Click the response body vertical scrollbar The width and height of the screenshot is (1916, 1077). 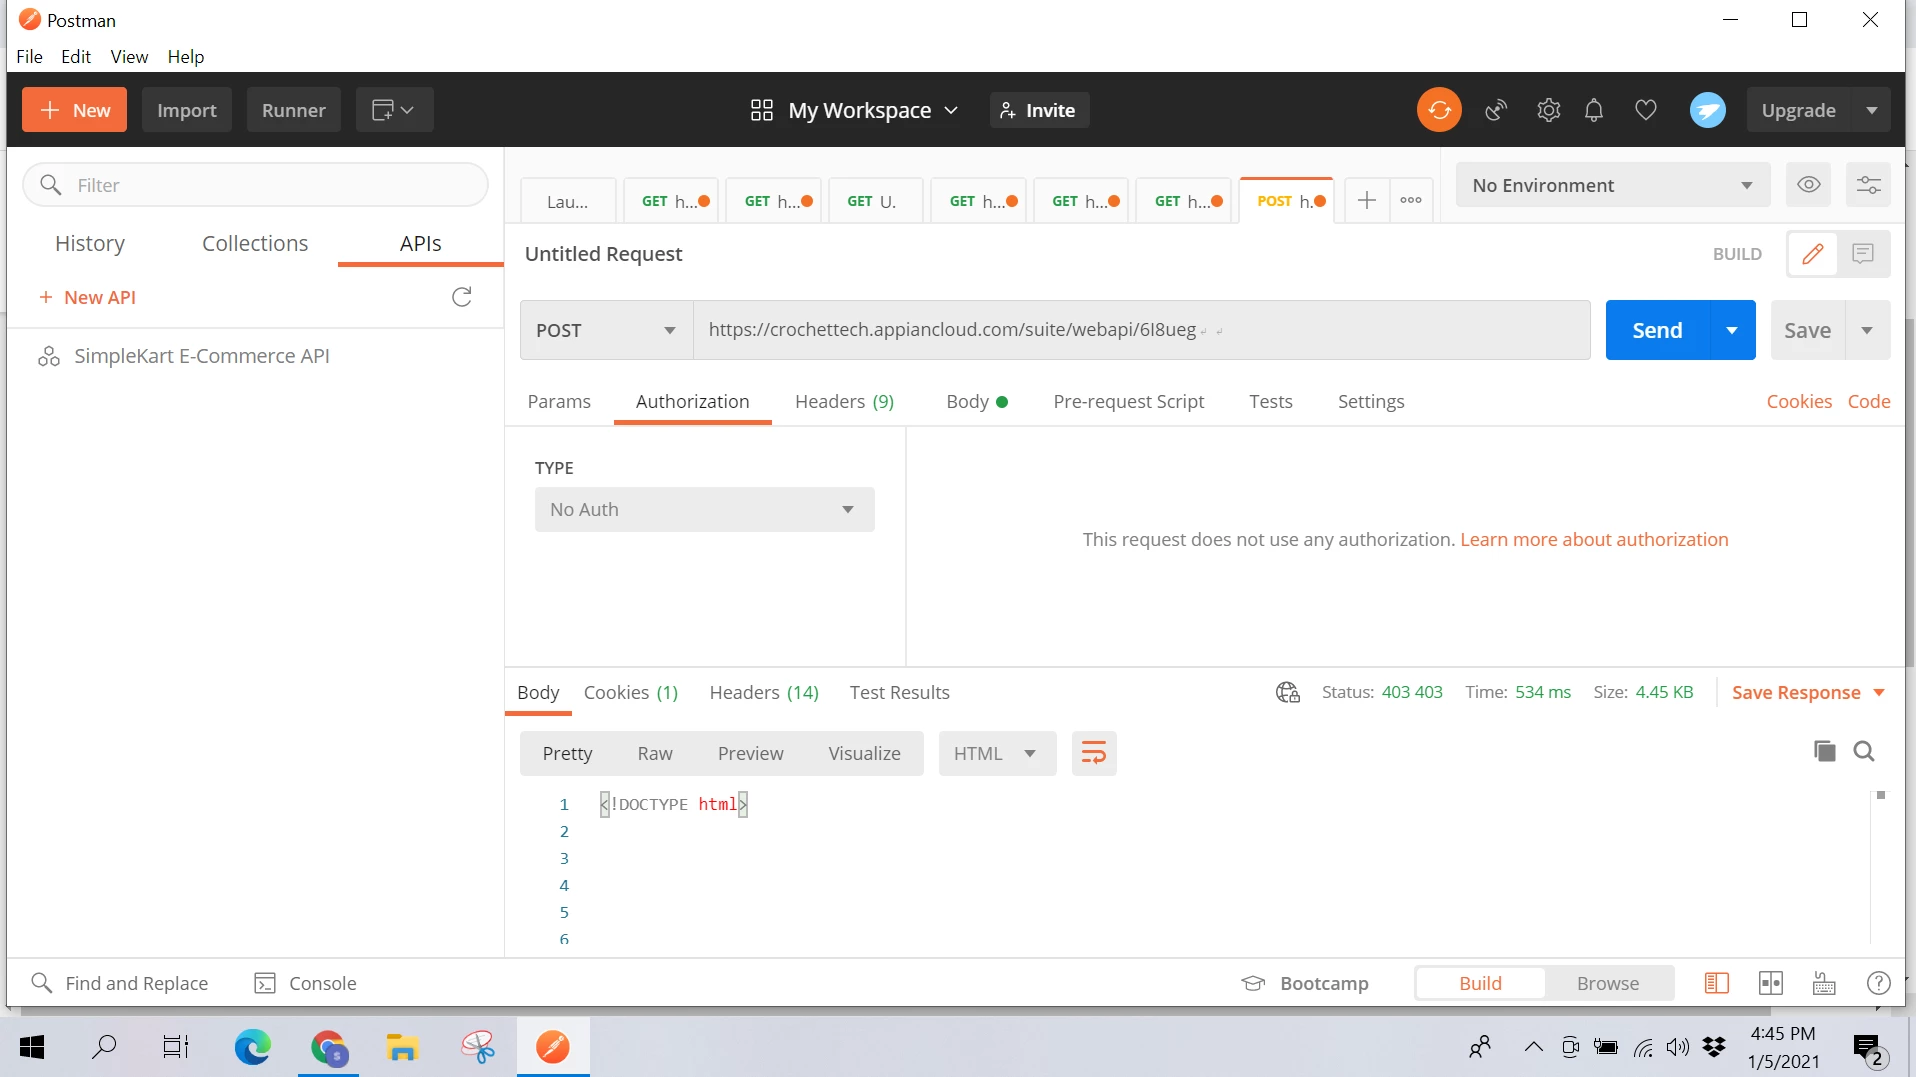[1880, 866]
